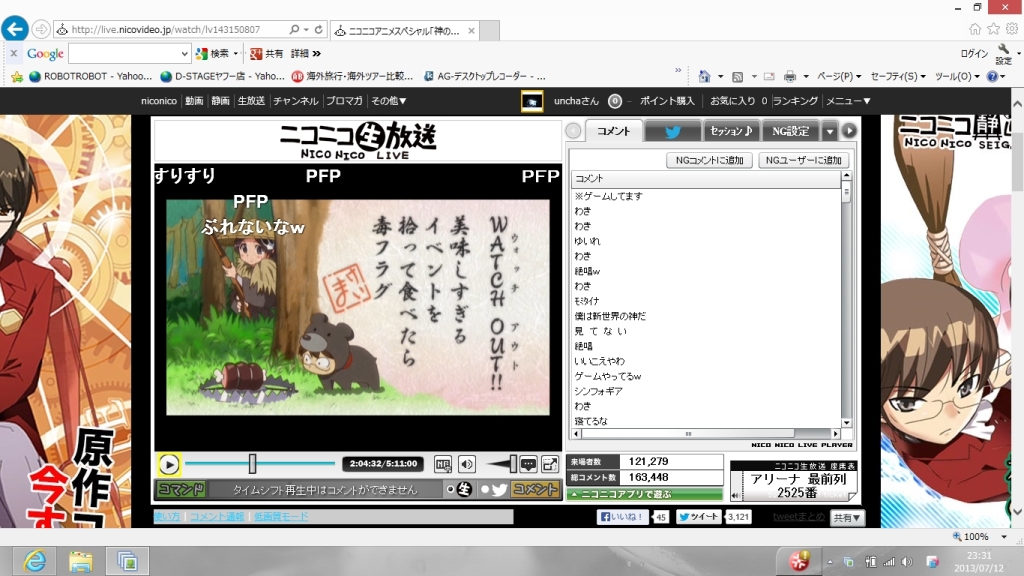The image size is (1024, 576).
Task: Click the RSS feeds icon in the command bar
Action: click(x=737, y=76)
